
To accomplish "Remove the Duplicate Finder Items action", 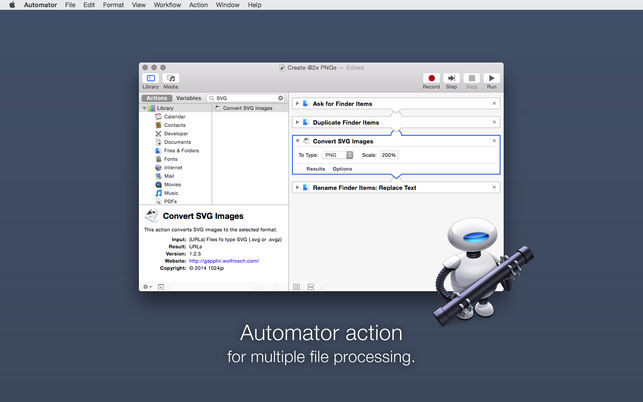I will 494,122.
